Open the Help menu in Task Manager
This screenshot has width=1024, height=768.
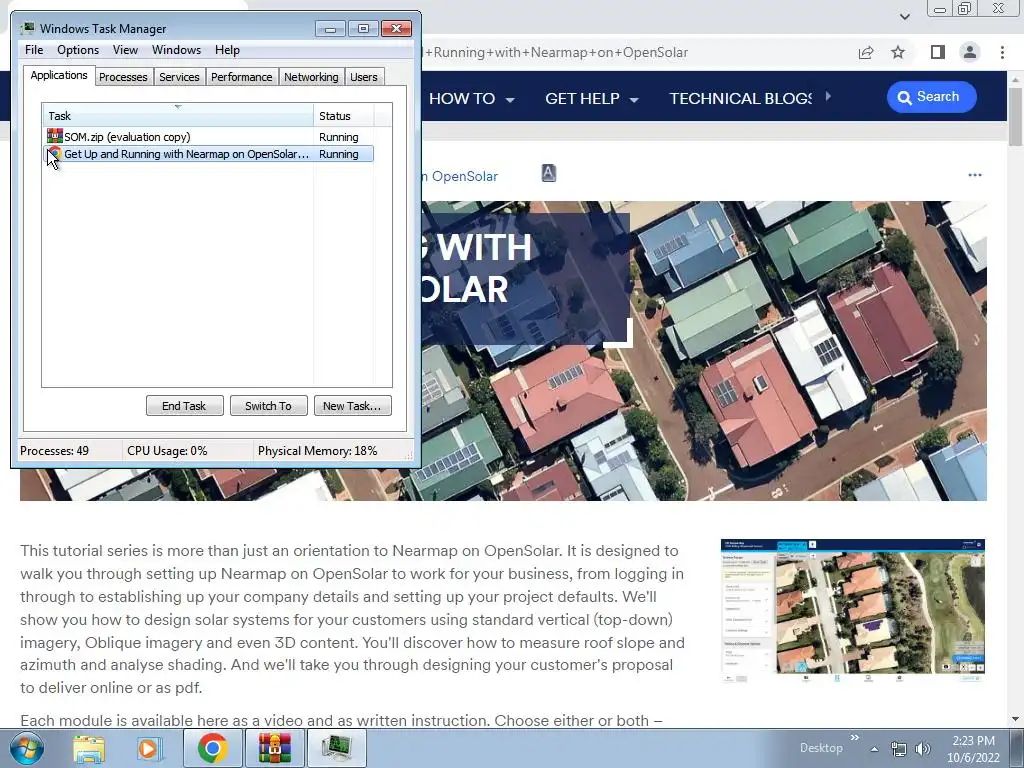[x=227, y=50]
